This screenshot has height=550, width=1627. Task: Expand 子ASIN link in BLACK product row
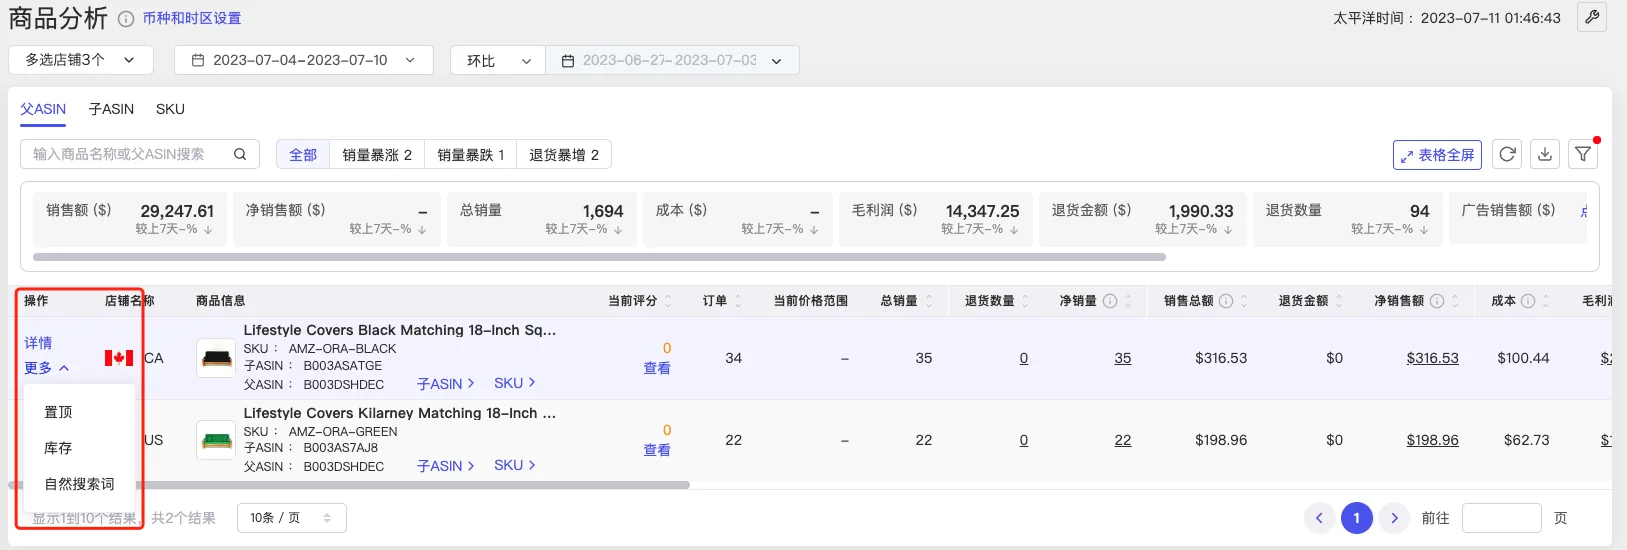click(x=445, y=384)
